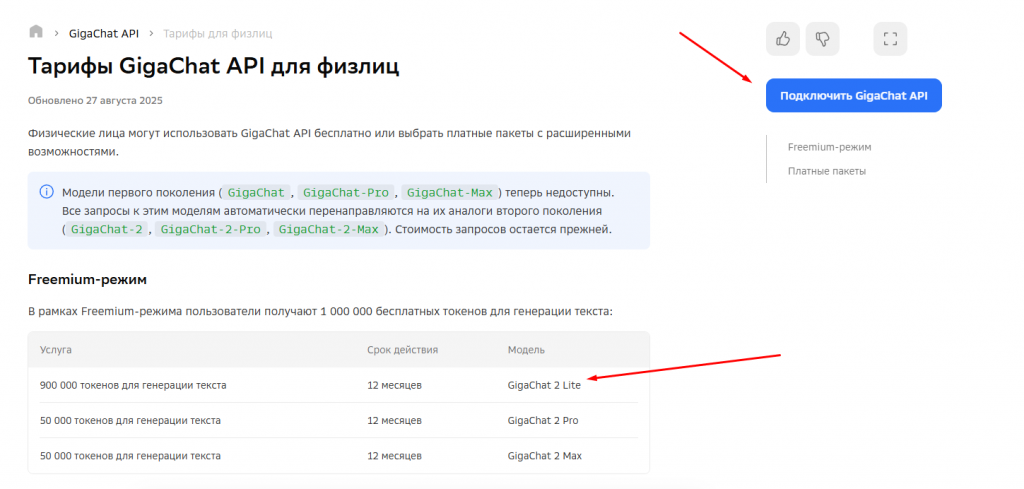Click 12 месяцев in GigaChat 2 Max row
Screen dimensions: 1024x489
click(394, 456)
